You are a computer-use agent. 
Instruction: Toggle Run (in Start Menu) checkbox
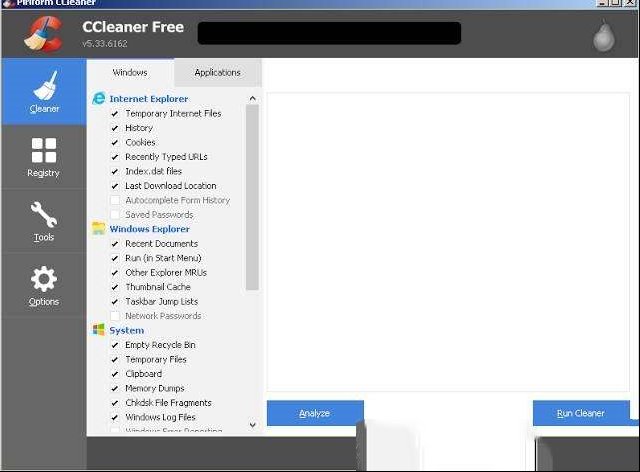(x=115, y=258)
